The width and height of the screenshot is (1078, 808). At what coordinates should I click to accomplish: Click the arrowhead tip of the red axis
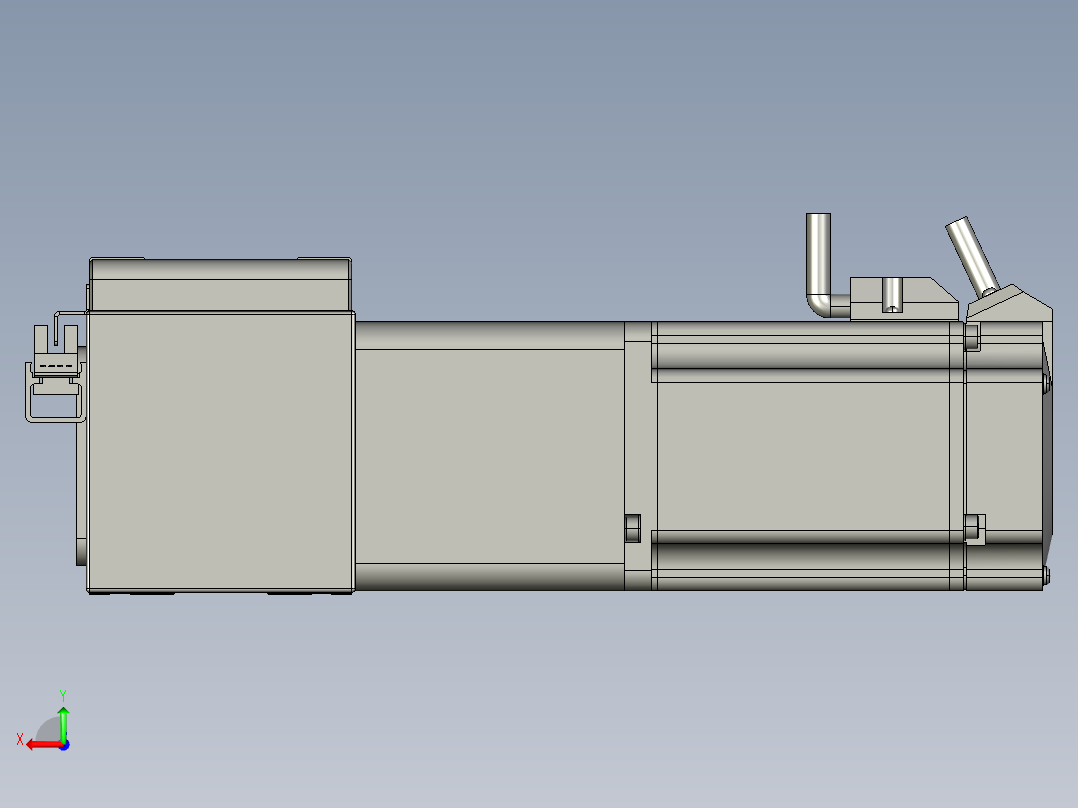[x=29, y=744]
